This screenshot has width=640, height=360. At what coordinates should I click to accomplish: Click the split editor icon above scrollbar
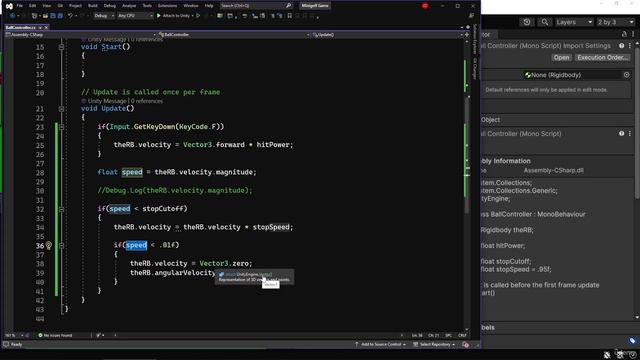(467, 35)
